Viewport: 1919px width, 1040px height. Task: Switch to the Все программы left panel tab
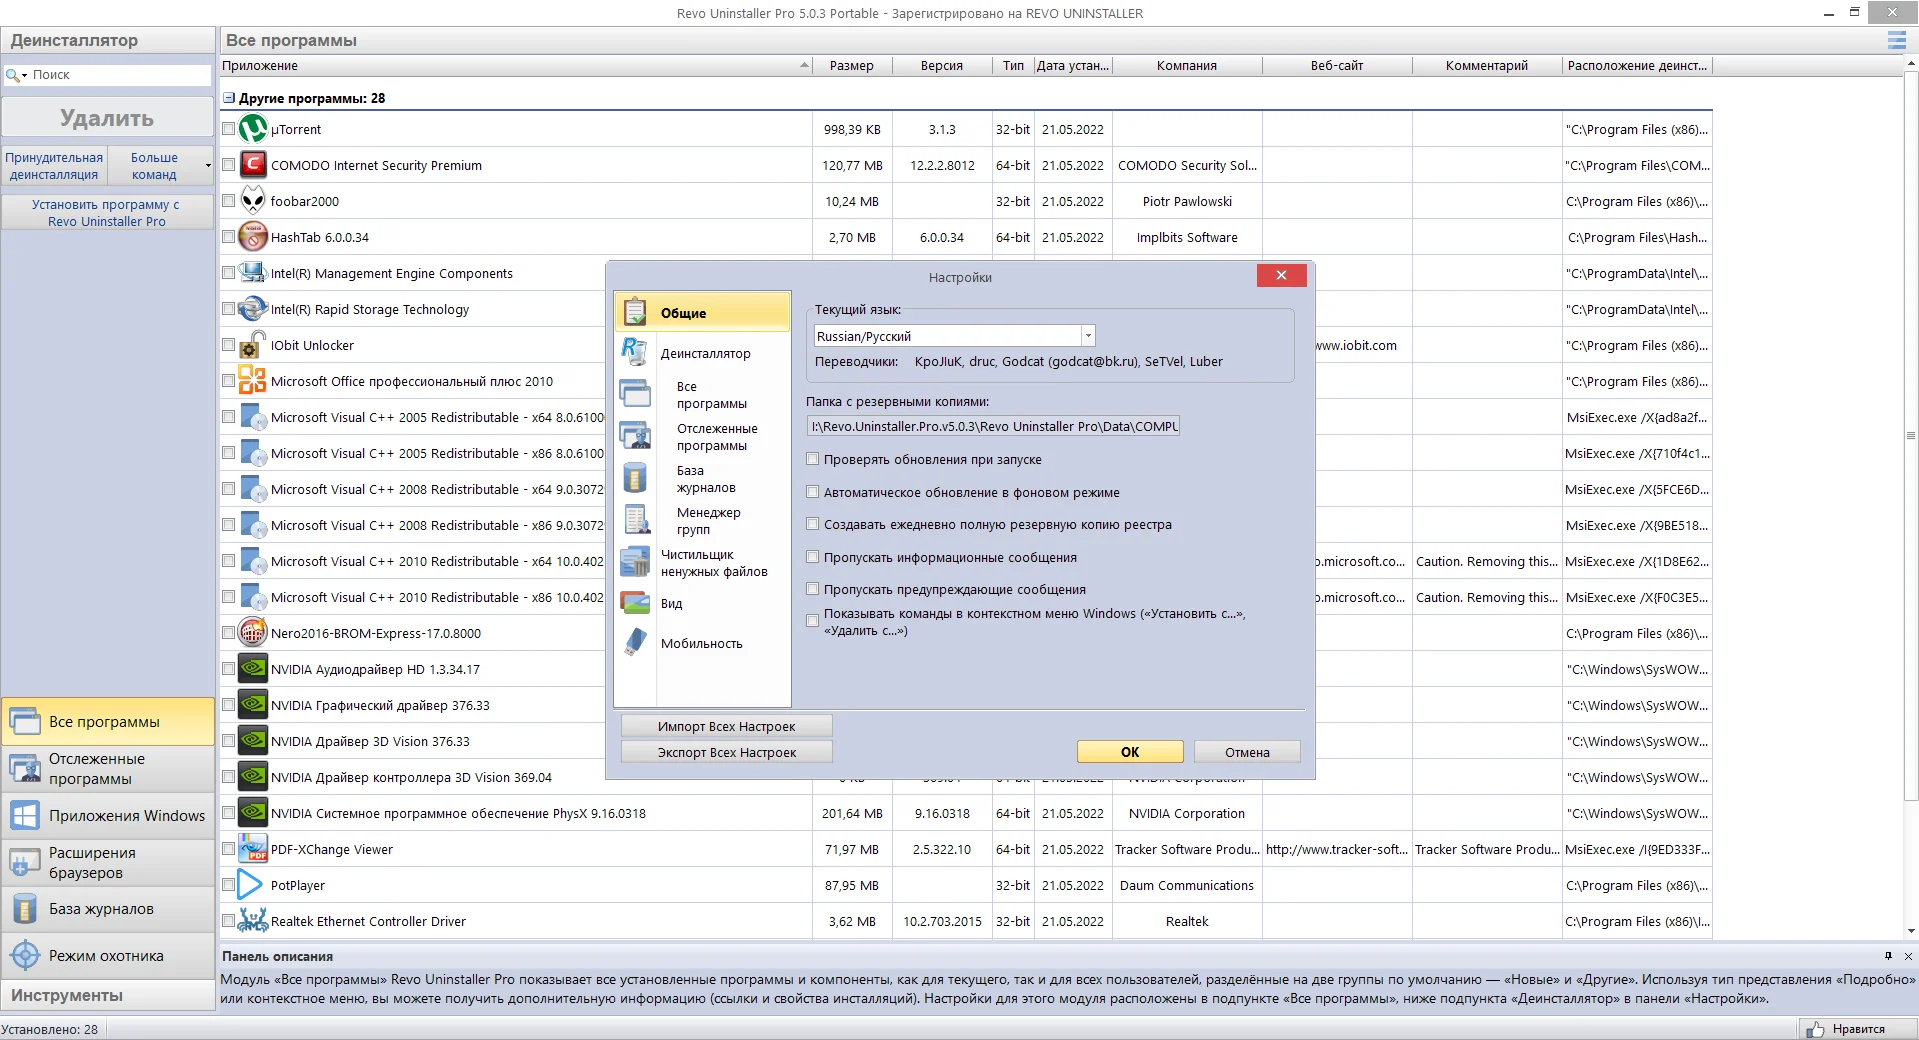coord(108,722)
